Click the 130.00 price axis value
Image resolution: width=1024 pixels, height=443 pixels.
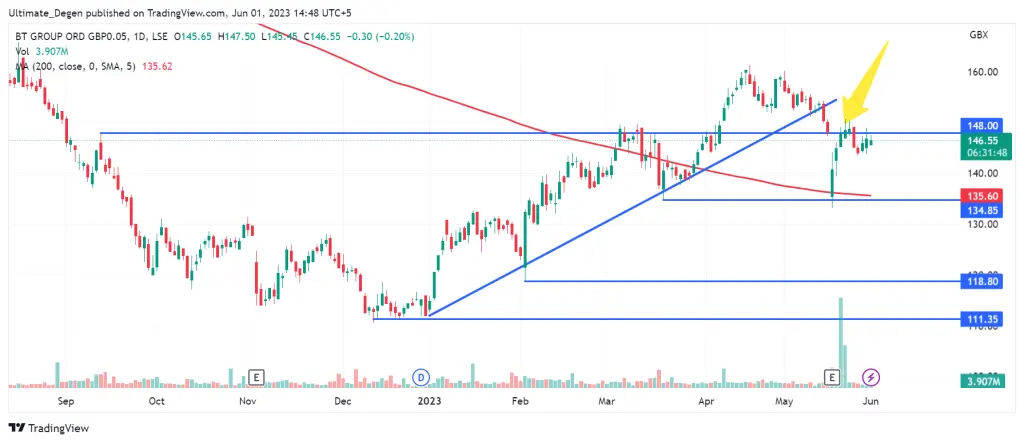tap(985, 224)
